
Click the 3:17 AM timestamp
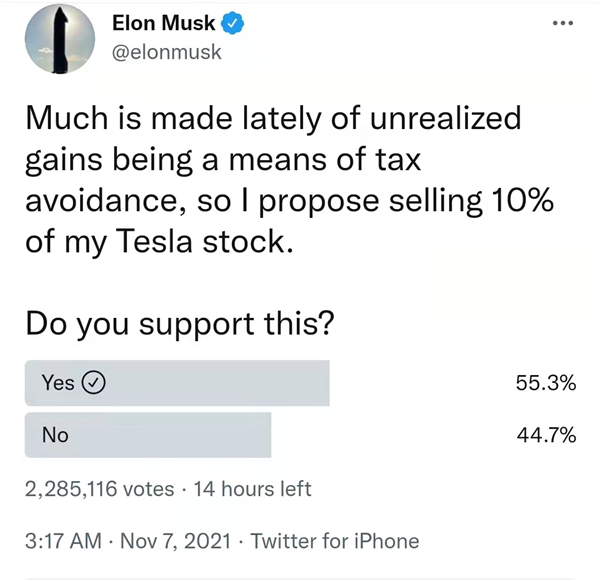pyautogui.click(x=64, y=541)
